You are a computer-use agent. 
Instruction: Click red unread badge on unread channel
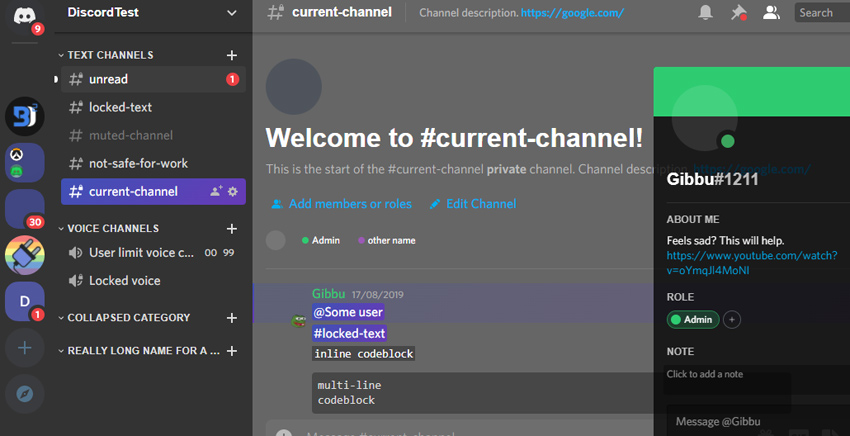(232, 79)
